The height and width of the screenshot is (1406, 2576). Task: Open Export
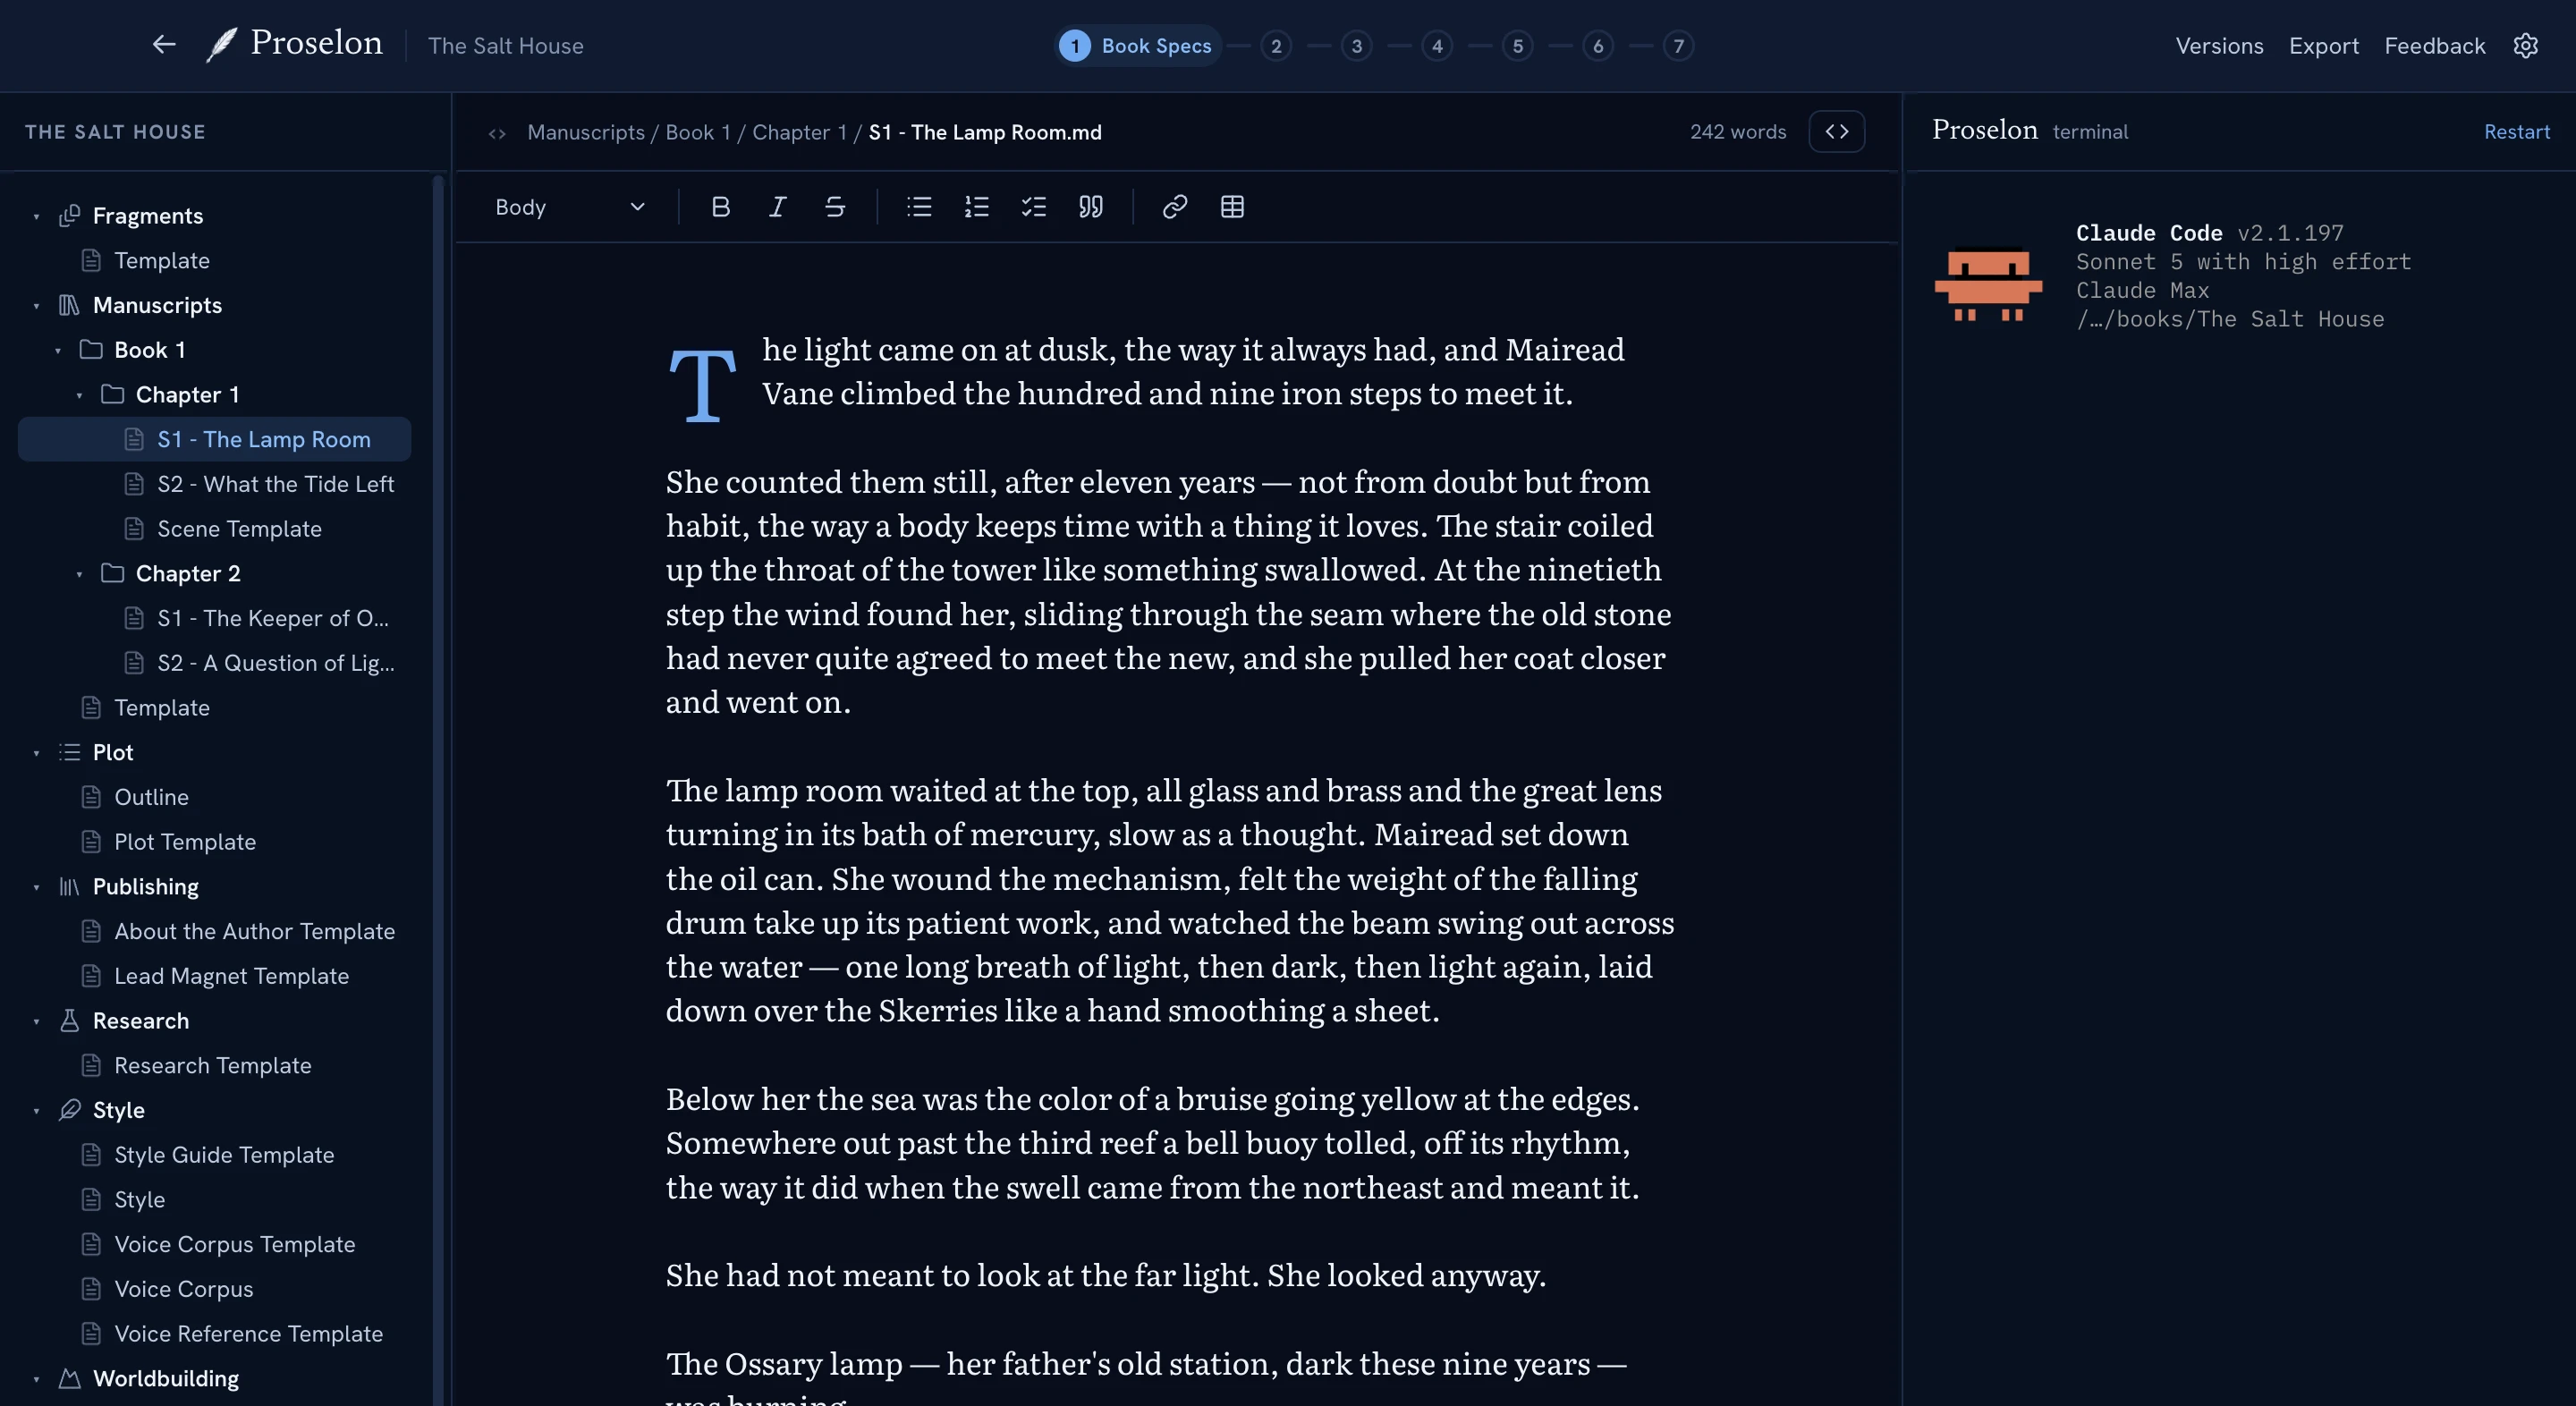(x=2323, y=46)
